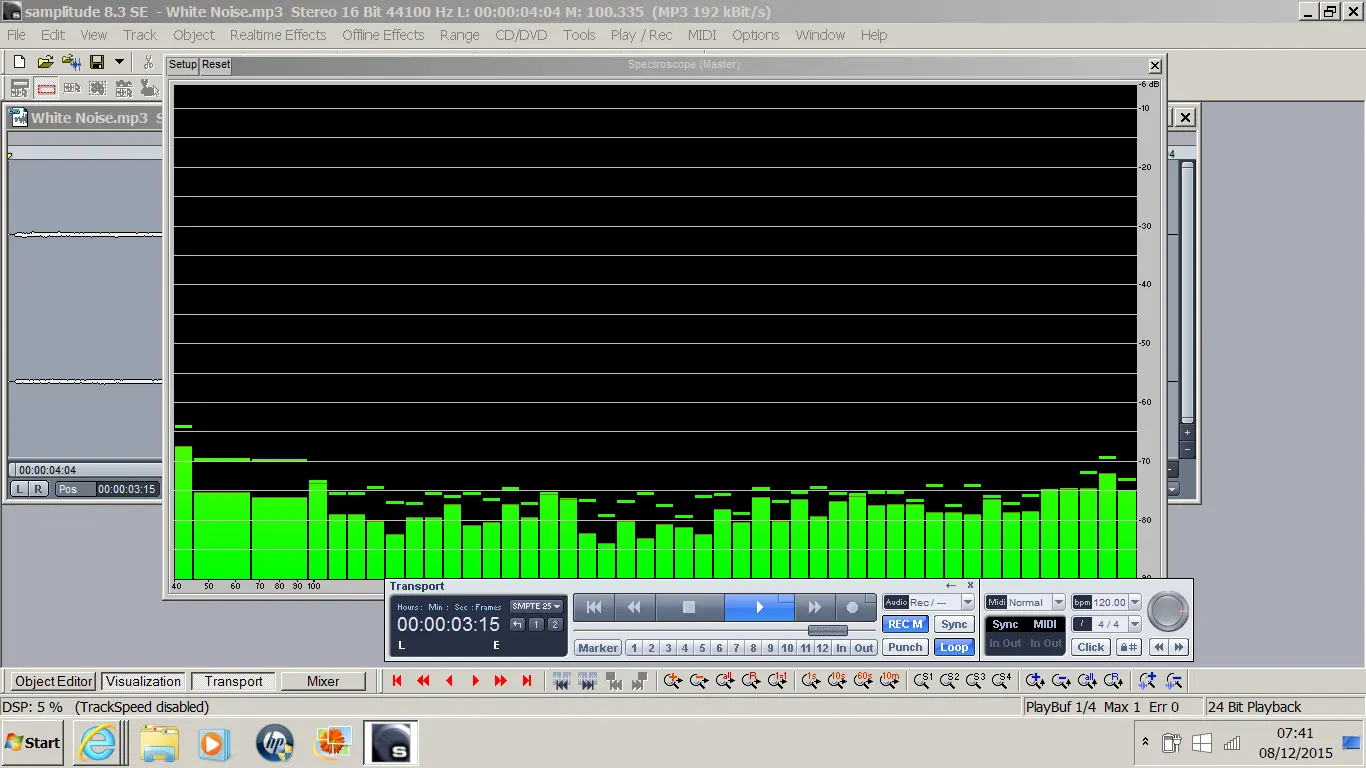
Task: Toggle Visualization window button
Action: pos(144,681)
